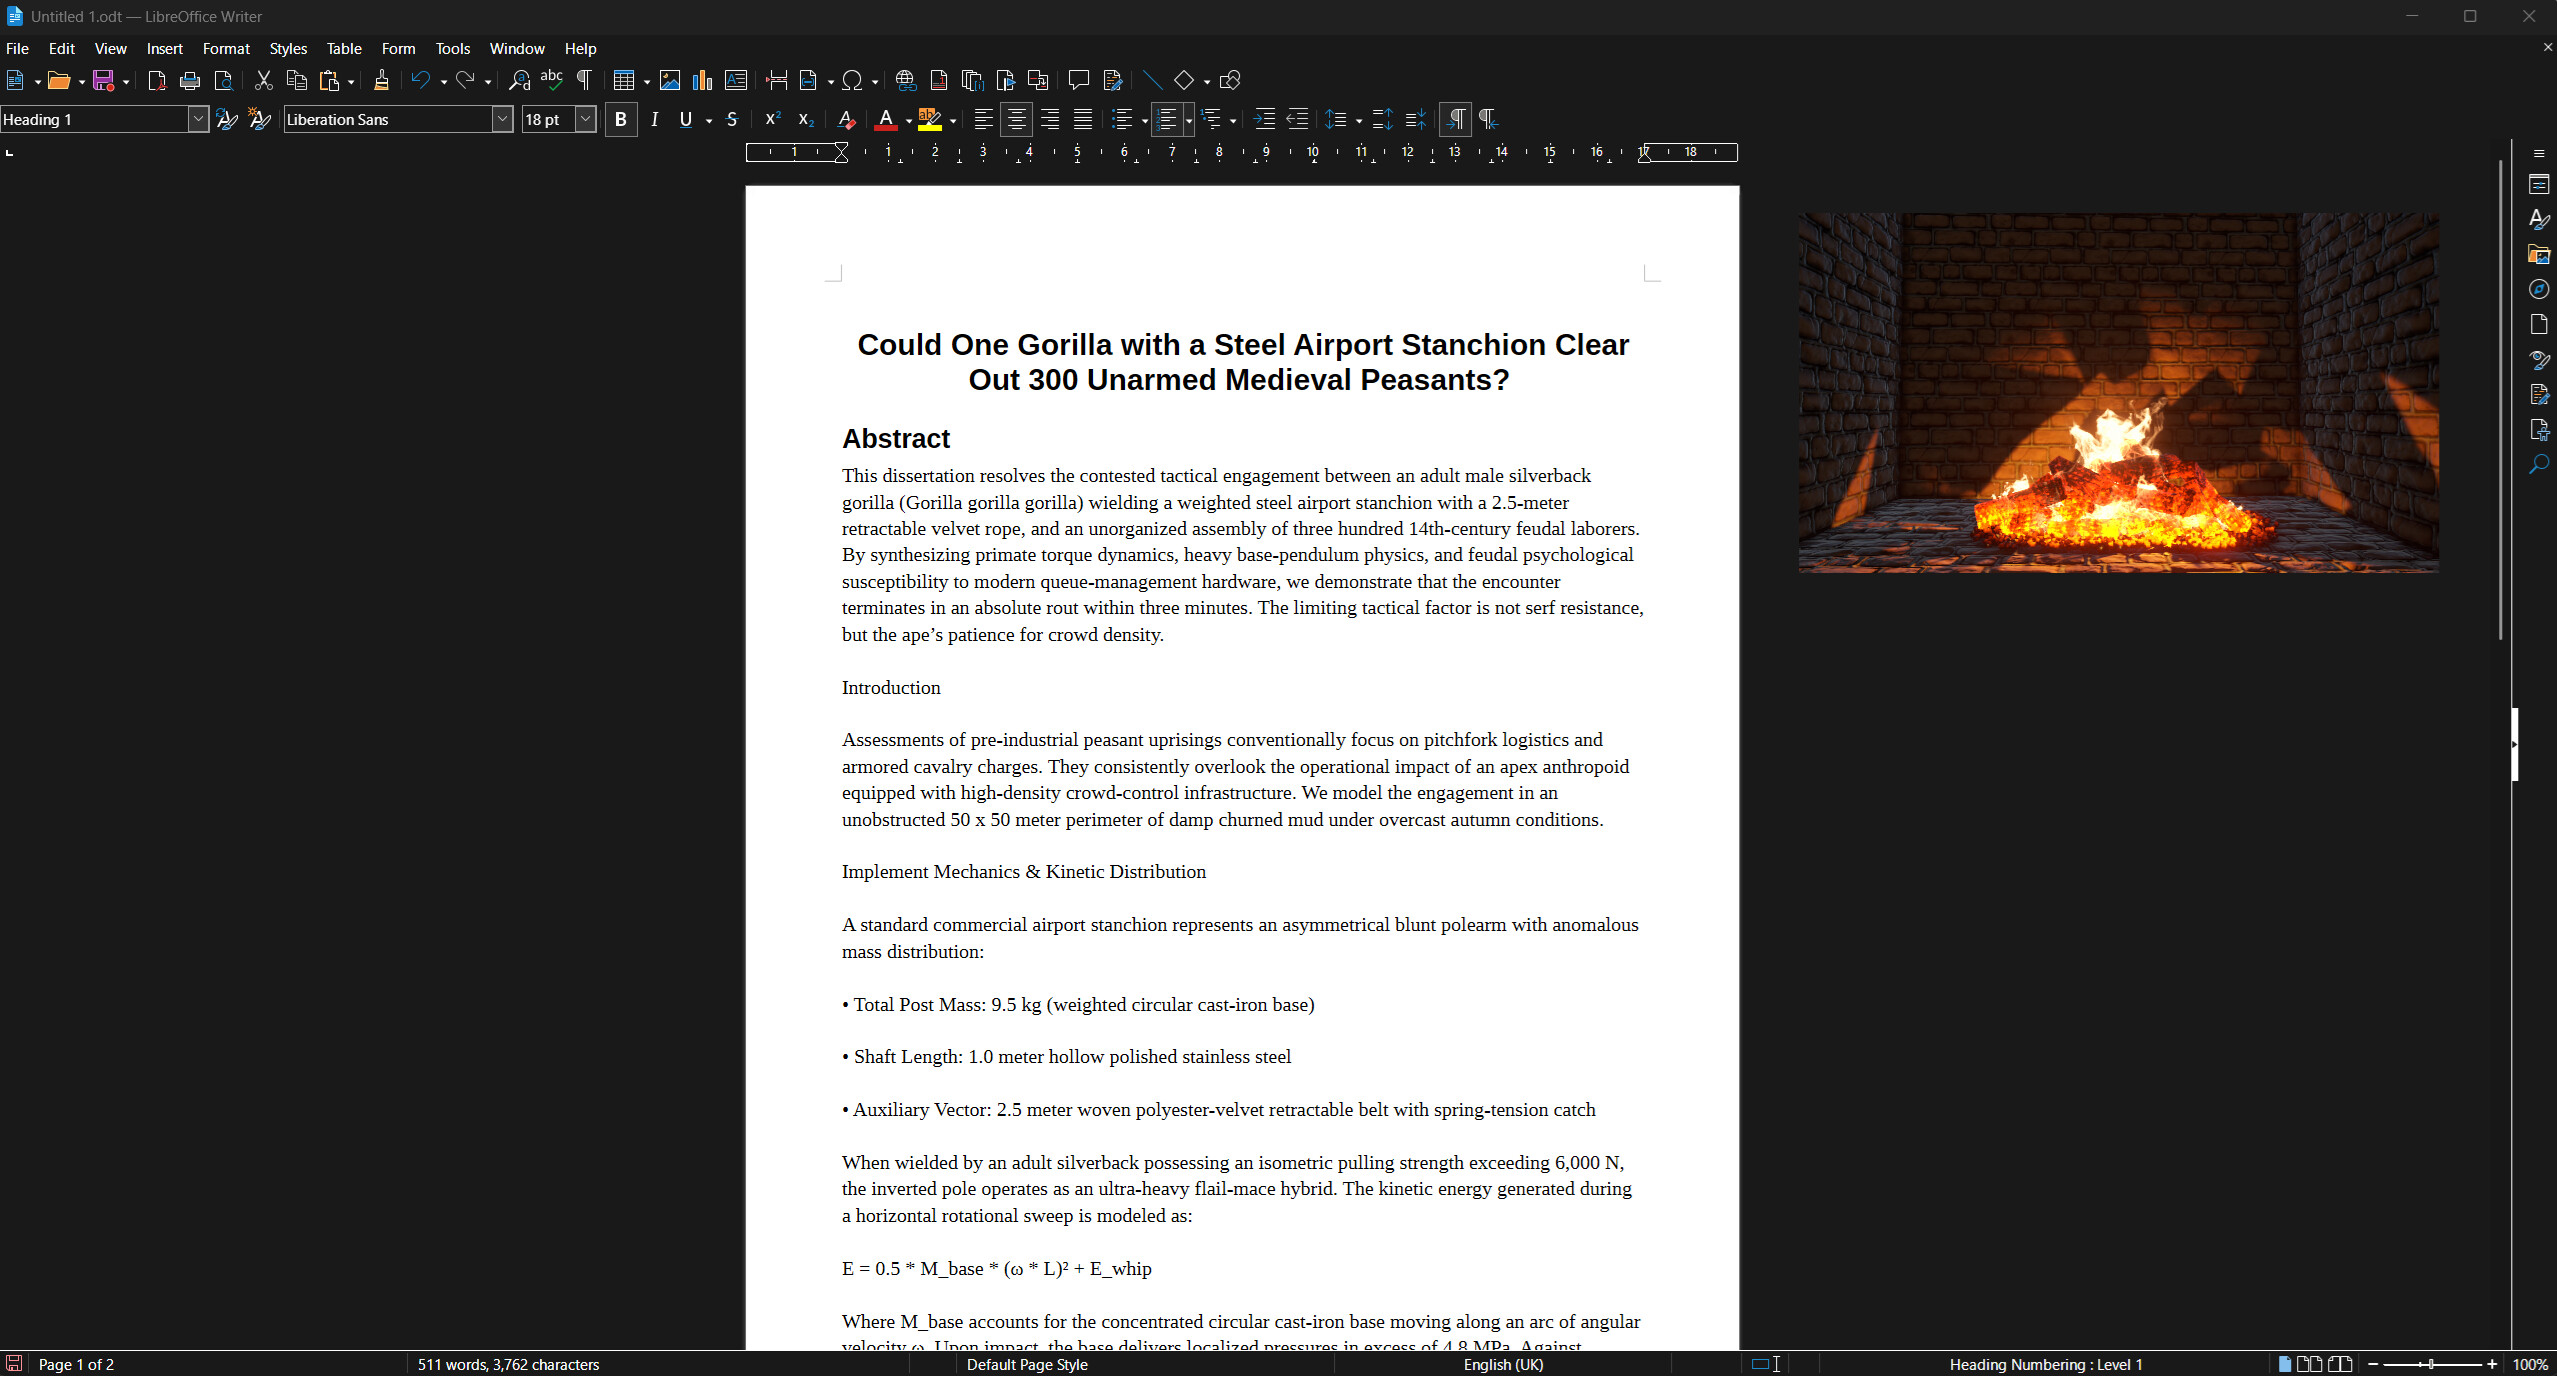Click the fireplace image thumbnail
2557x1376 pixels.
click(2118, 393)
